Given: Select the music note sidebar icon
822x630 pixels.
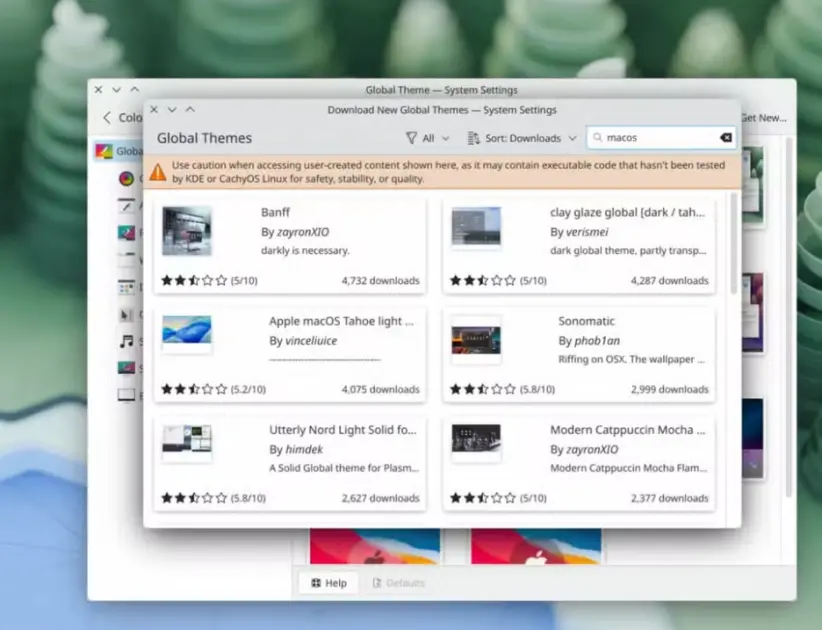Looking at the screenshot, I should [x=126, y=342].
